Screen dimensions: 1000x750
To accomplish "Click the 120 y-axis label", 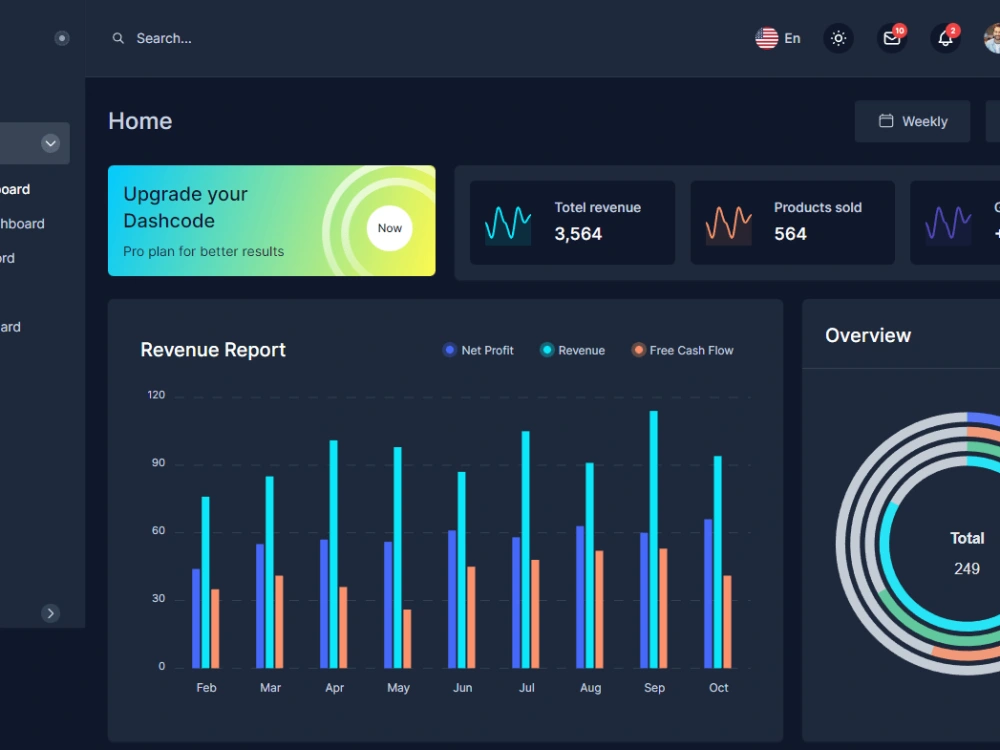I will [156, 395].
